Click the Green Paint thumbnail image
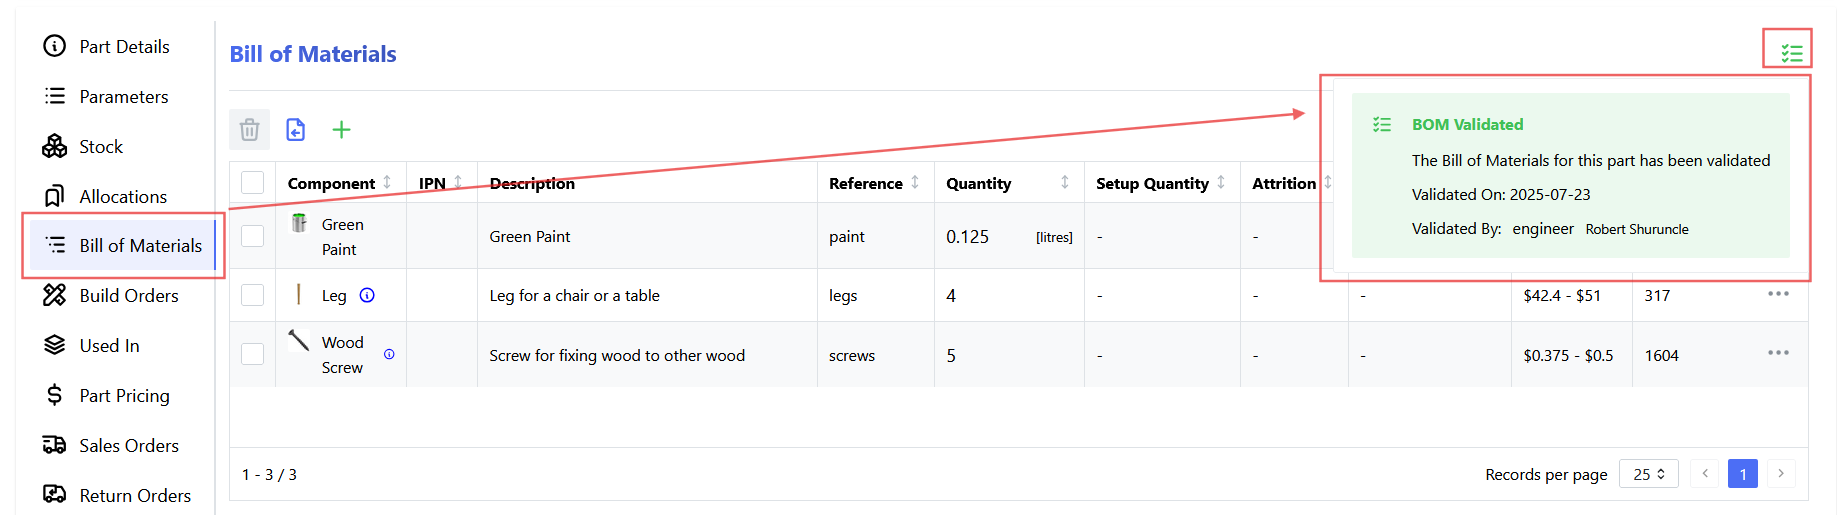 [299, 223]
